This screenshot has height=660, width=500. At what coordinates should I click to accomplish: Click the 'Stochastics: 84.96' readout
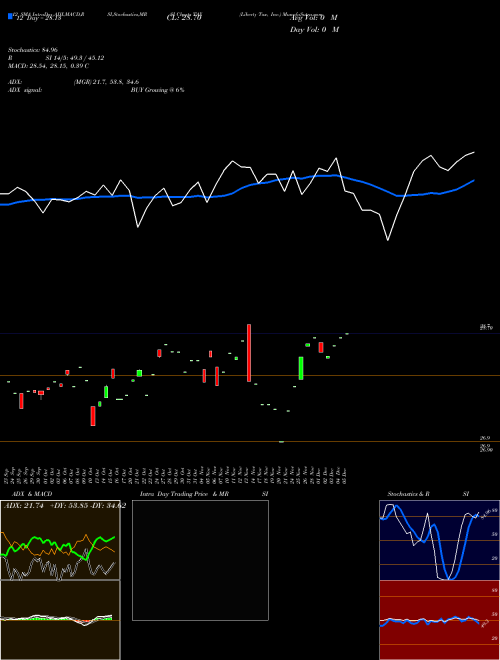coord(33,50)
